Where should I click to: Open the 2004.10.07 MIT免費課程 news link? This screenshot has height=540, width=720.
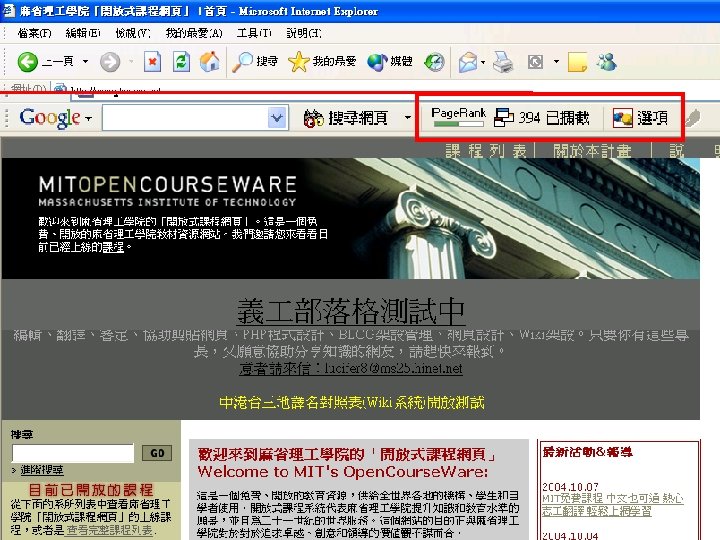(613, 505)
